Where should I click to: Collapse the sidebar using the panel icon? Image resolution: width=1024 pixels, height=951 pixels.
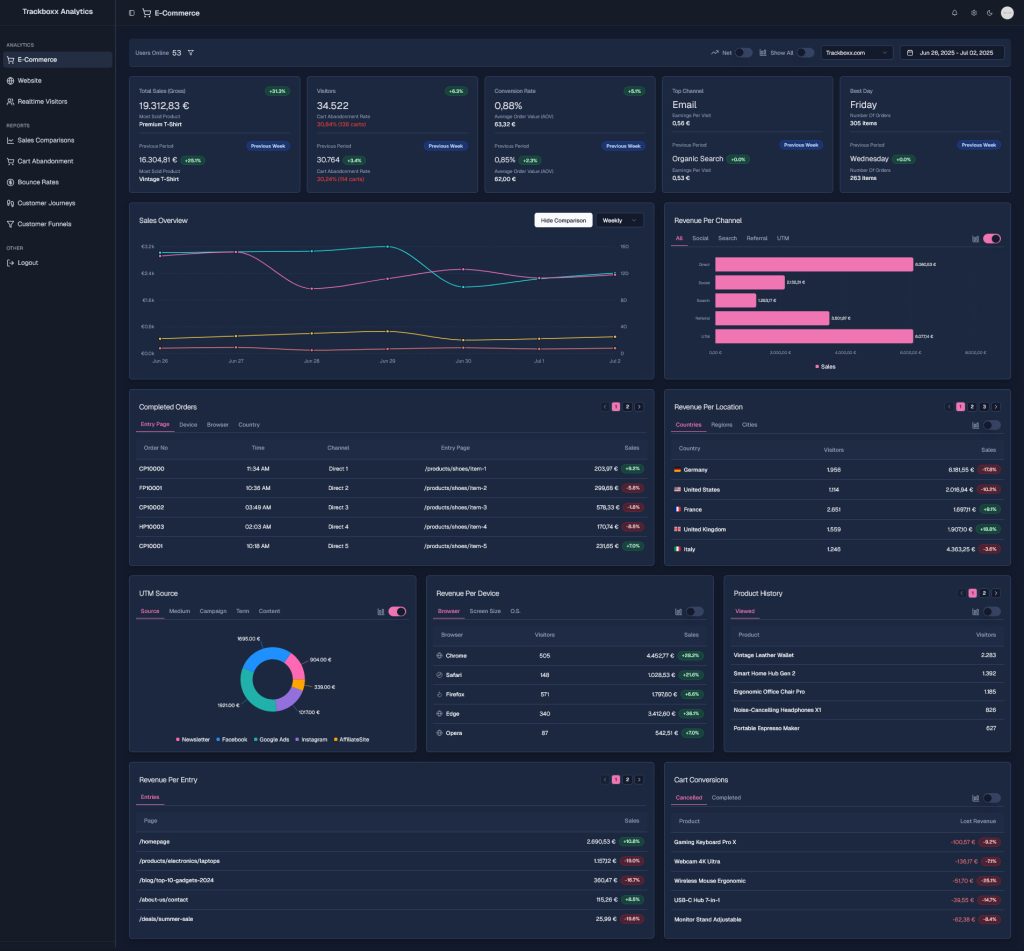click(x=130, y=13)
